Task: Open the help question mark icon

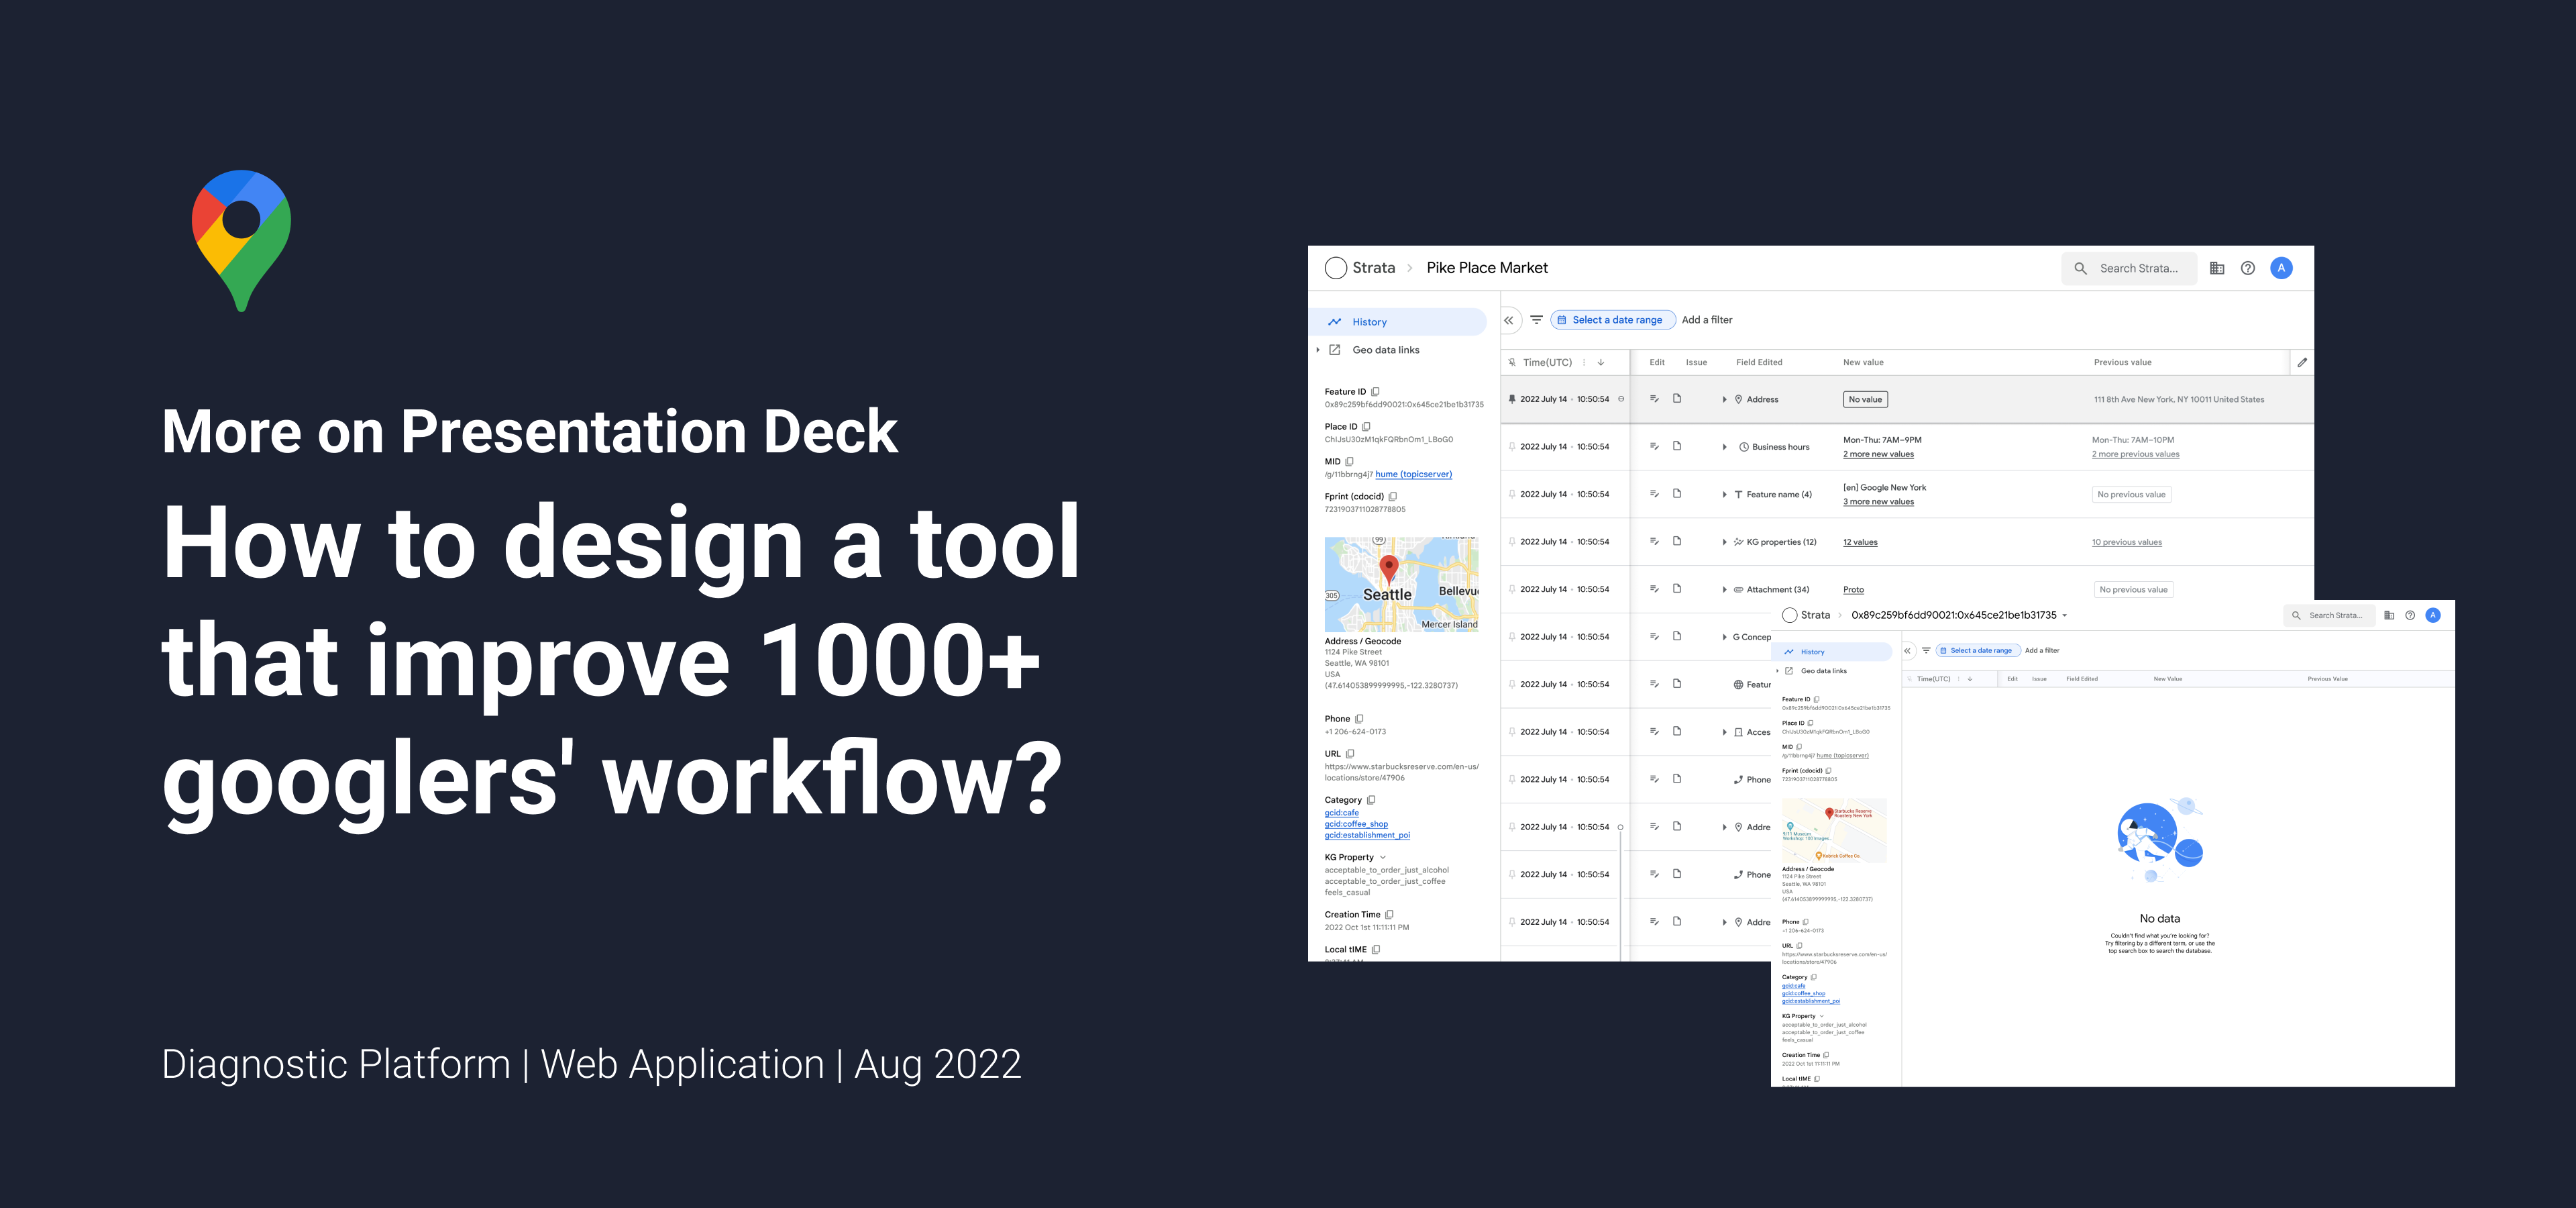Action: [x=2247, y=268]
